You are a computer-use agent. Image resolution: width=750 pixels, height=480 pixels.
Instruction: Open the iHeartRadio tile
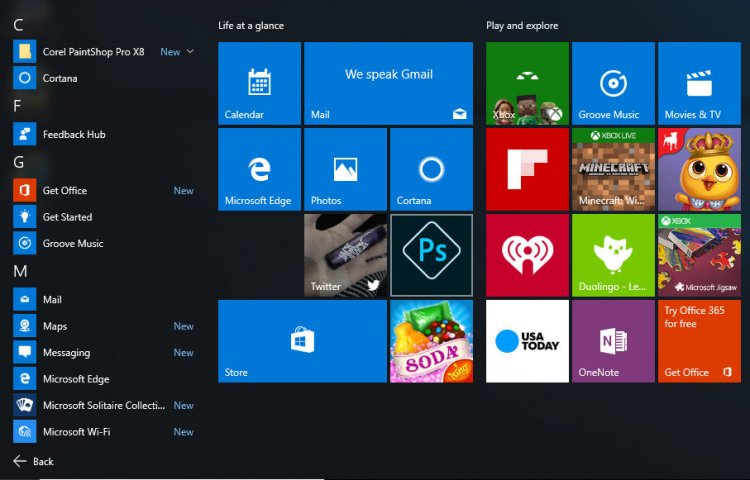pyautogui.click(x=527, y=255)
